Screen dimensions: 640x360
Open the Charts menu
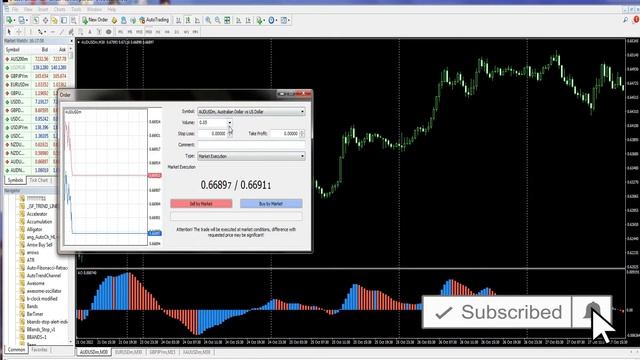[x=60, y=9]
